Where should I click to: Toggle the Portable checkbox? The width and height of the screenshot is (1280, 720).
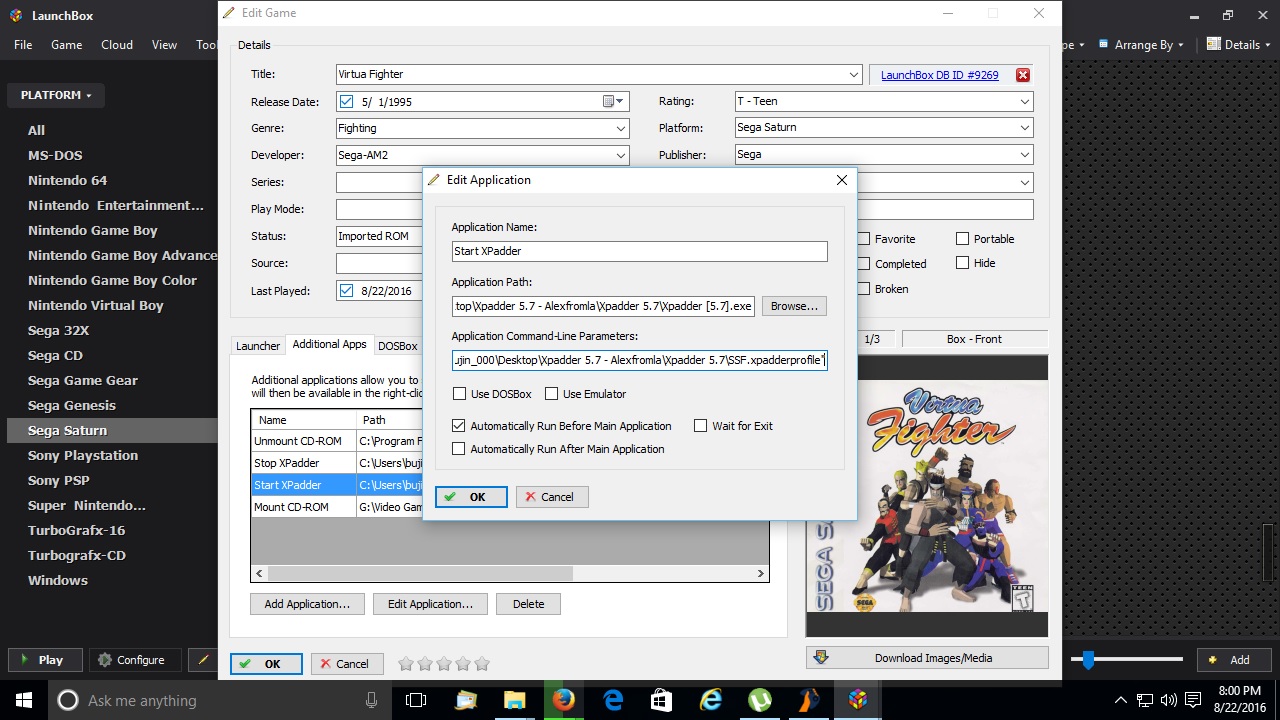(962, 239)
